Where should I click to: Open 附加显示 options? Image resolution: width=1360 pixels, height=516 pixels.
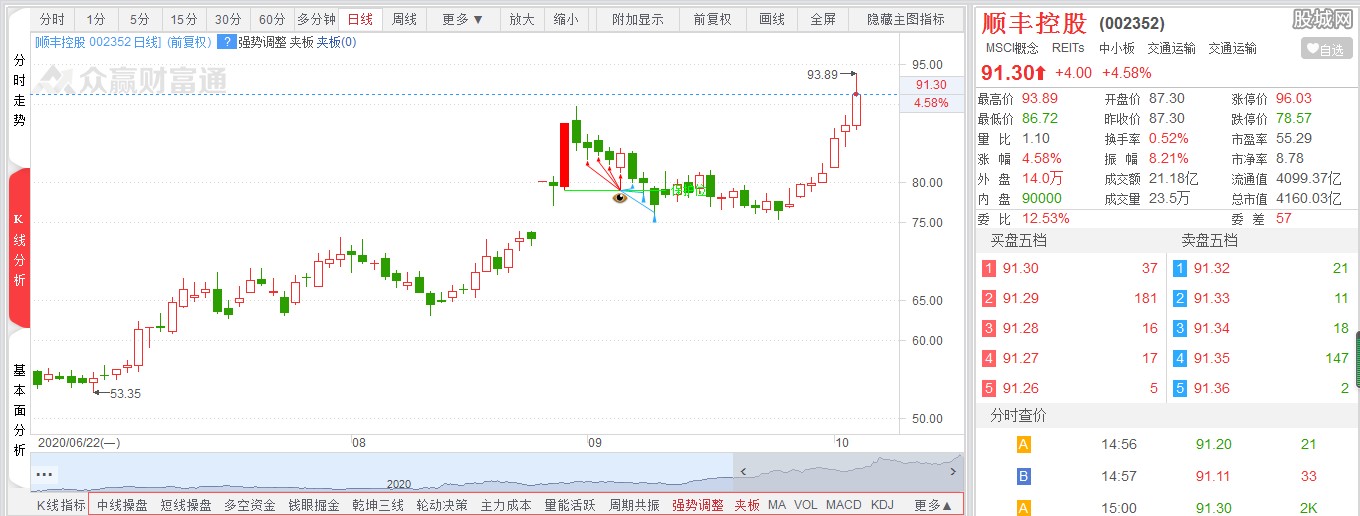(x=638, y=19)
